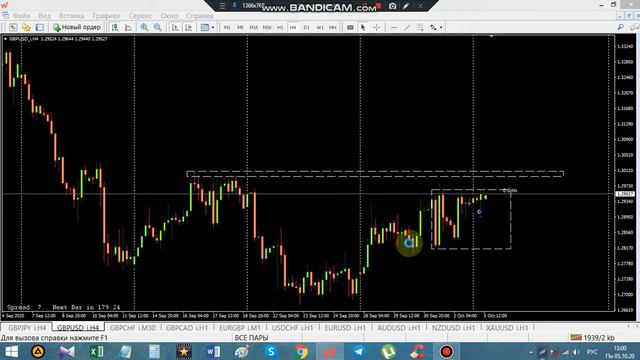Image resolution: width=640 pixels, height=360 pixels.
Task: Click the GBPUSD chart title triangle
Action: click(5, 39)
